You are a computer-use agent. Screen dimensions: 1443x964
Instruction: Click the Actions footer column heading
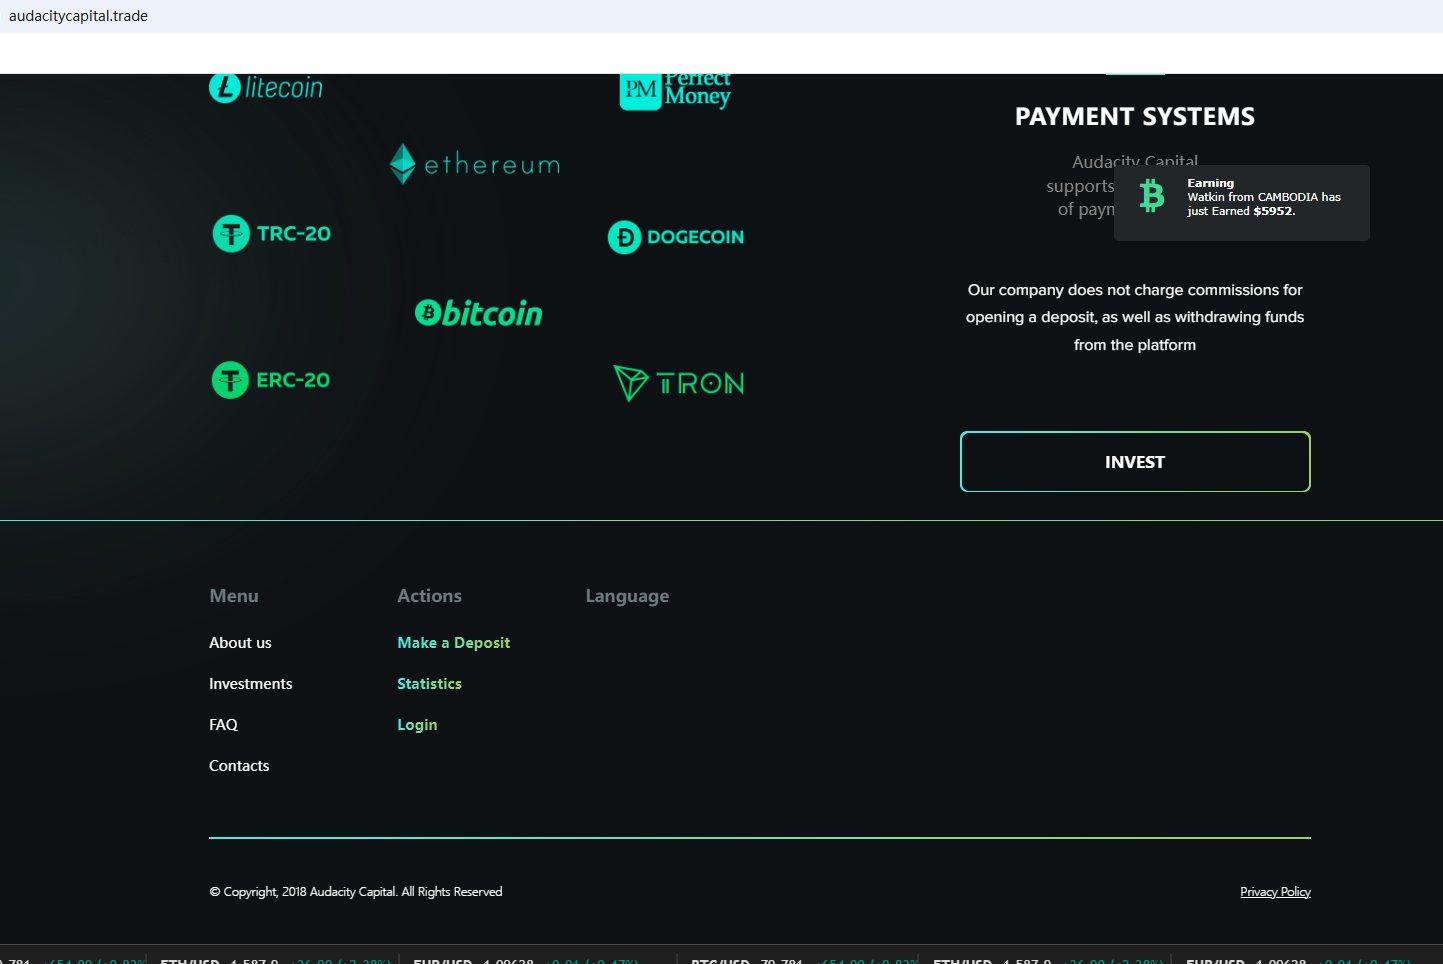click(429, 596)
